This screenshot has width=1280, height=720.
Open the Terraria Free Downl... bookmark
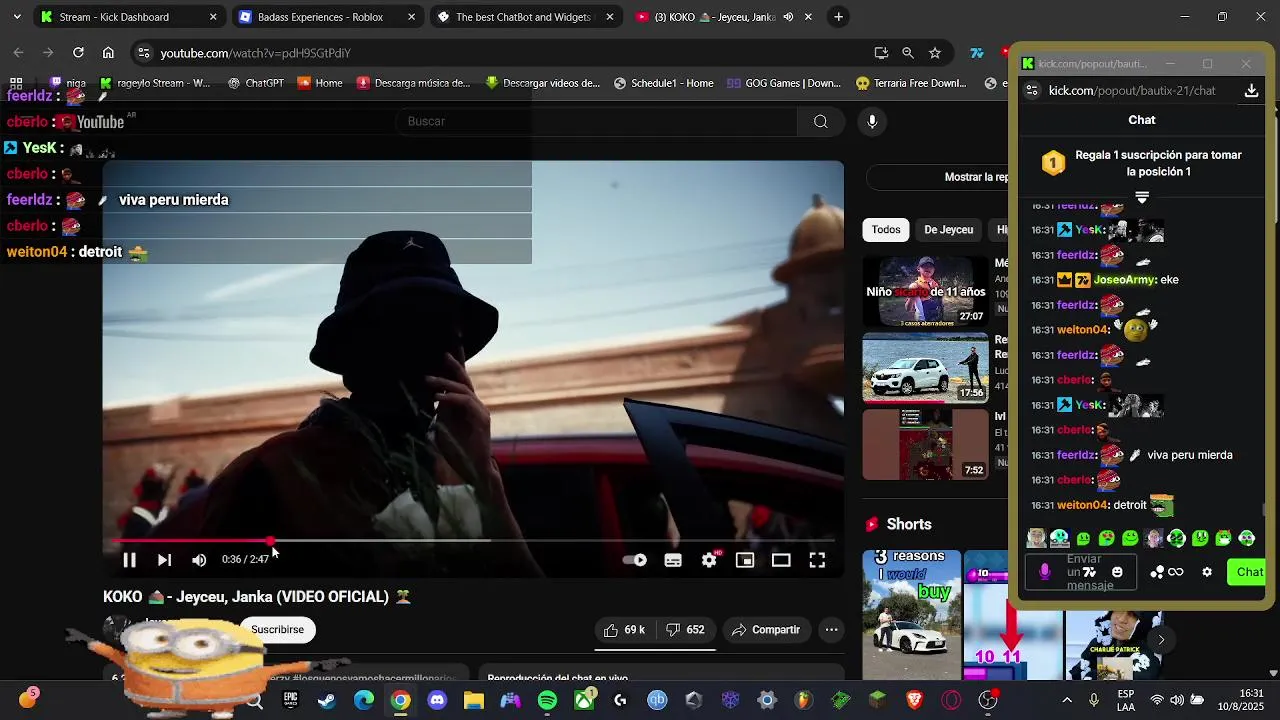point(910,83)
